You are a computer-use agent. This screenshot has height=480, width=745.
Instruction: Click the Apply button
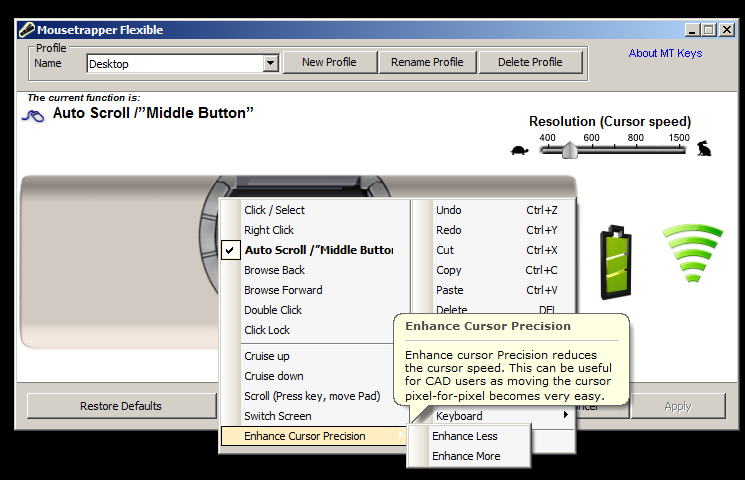(x=678, y=406)
